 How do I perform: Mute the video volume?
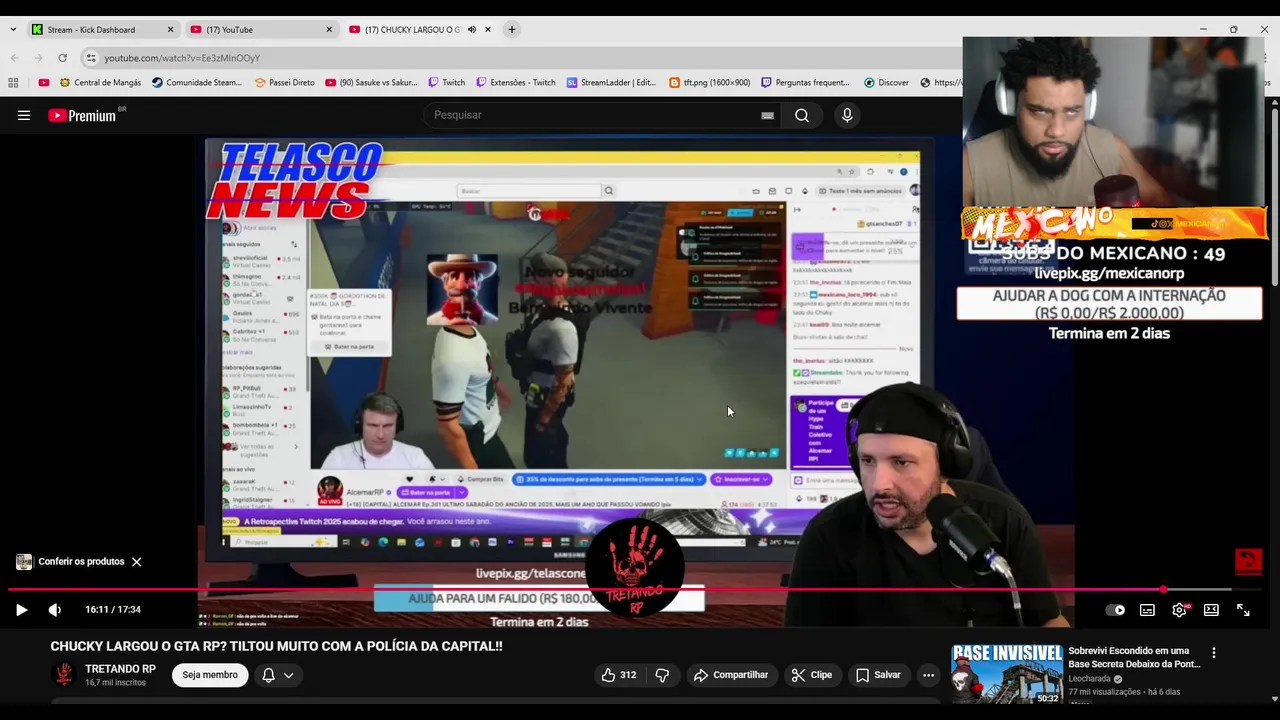[55, 610]
